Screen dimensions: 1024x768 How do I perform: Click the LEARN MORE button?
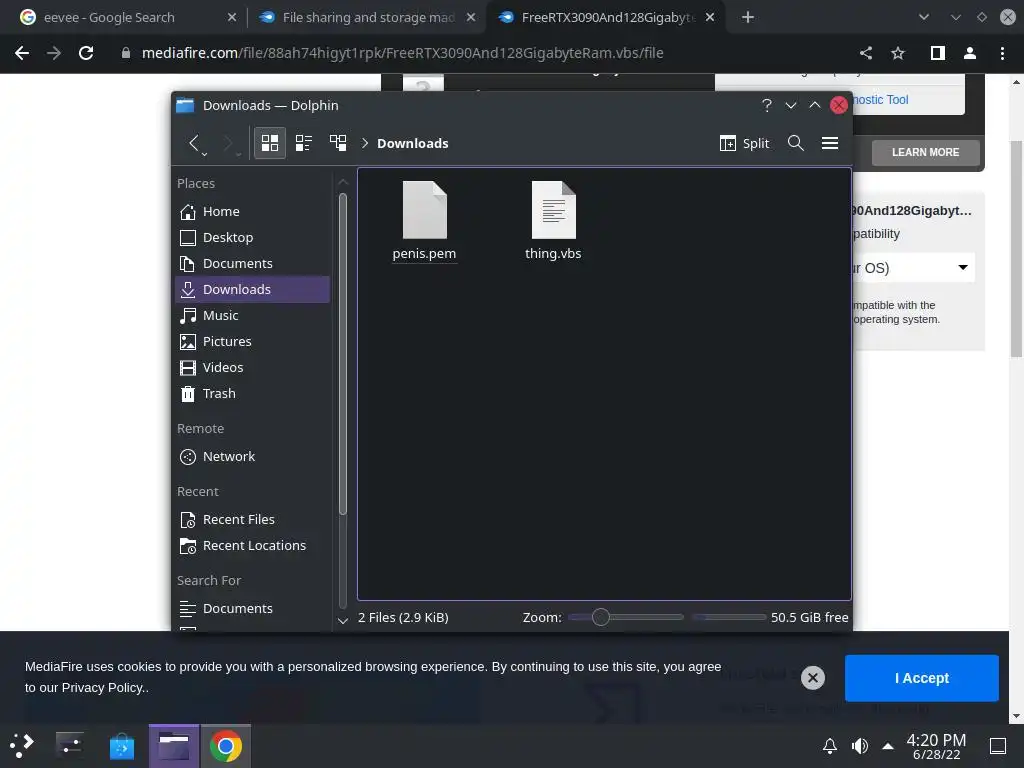coord(925,152)
